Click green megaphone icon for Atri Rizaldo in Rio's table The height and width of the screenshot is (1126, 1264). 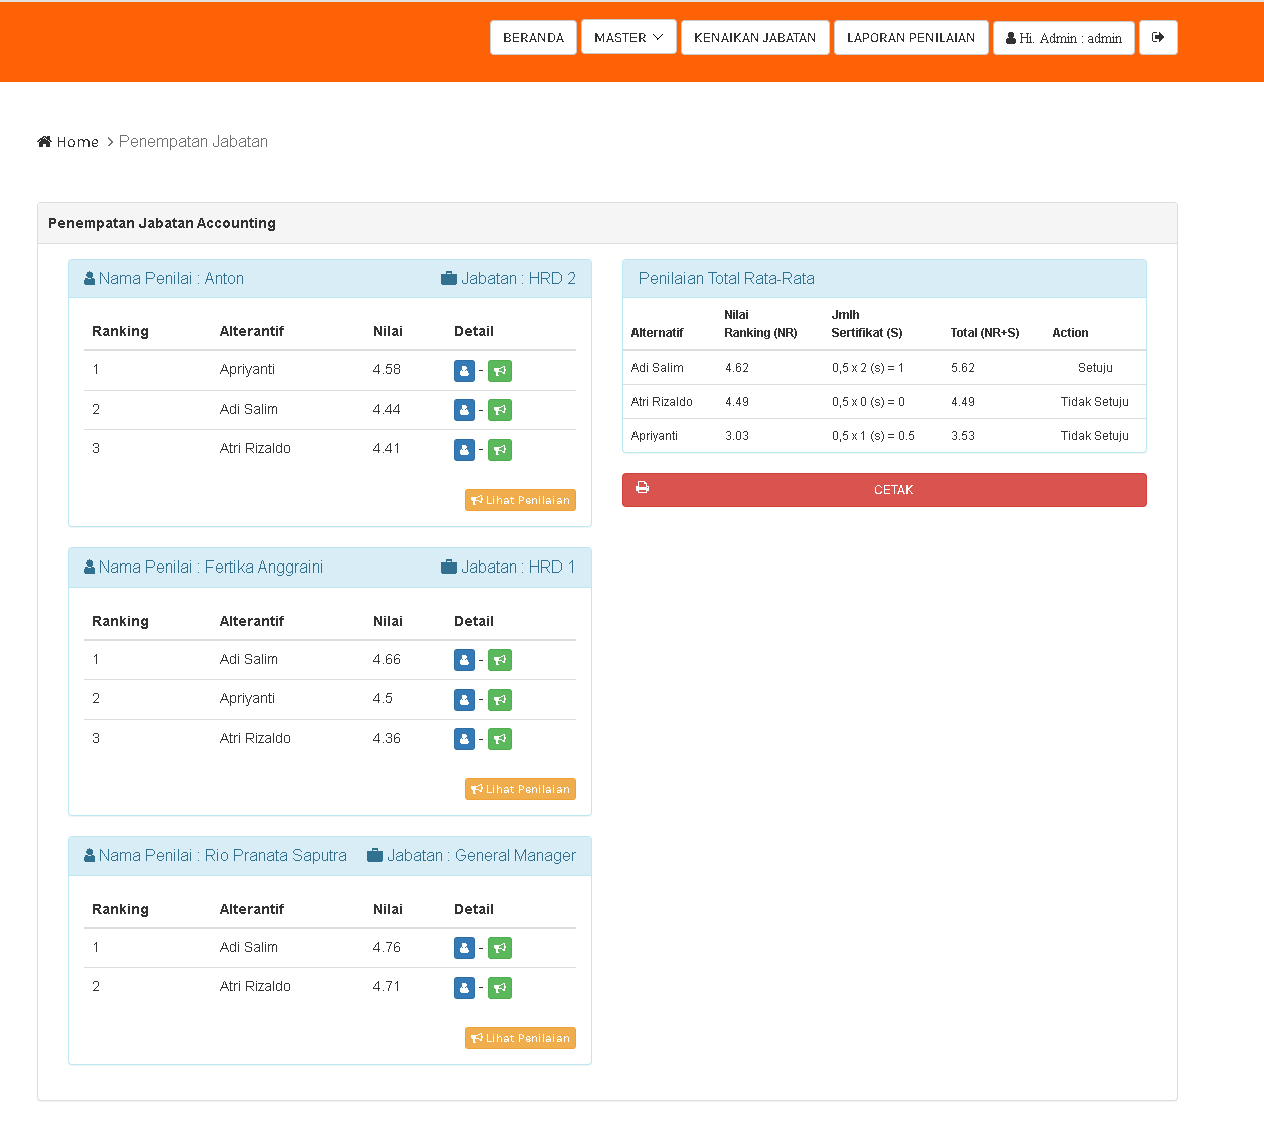[500, 988]
